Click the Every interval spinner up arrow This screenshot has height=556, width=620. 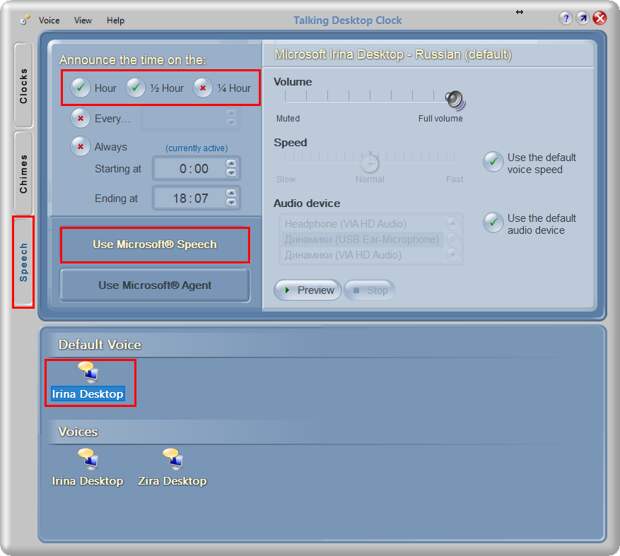click(x=231, y=113)
